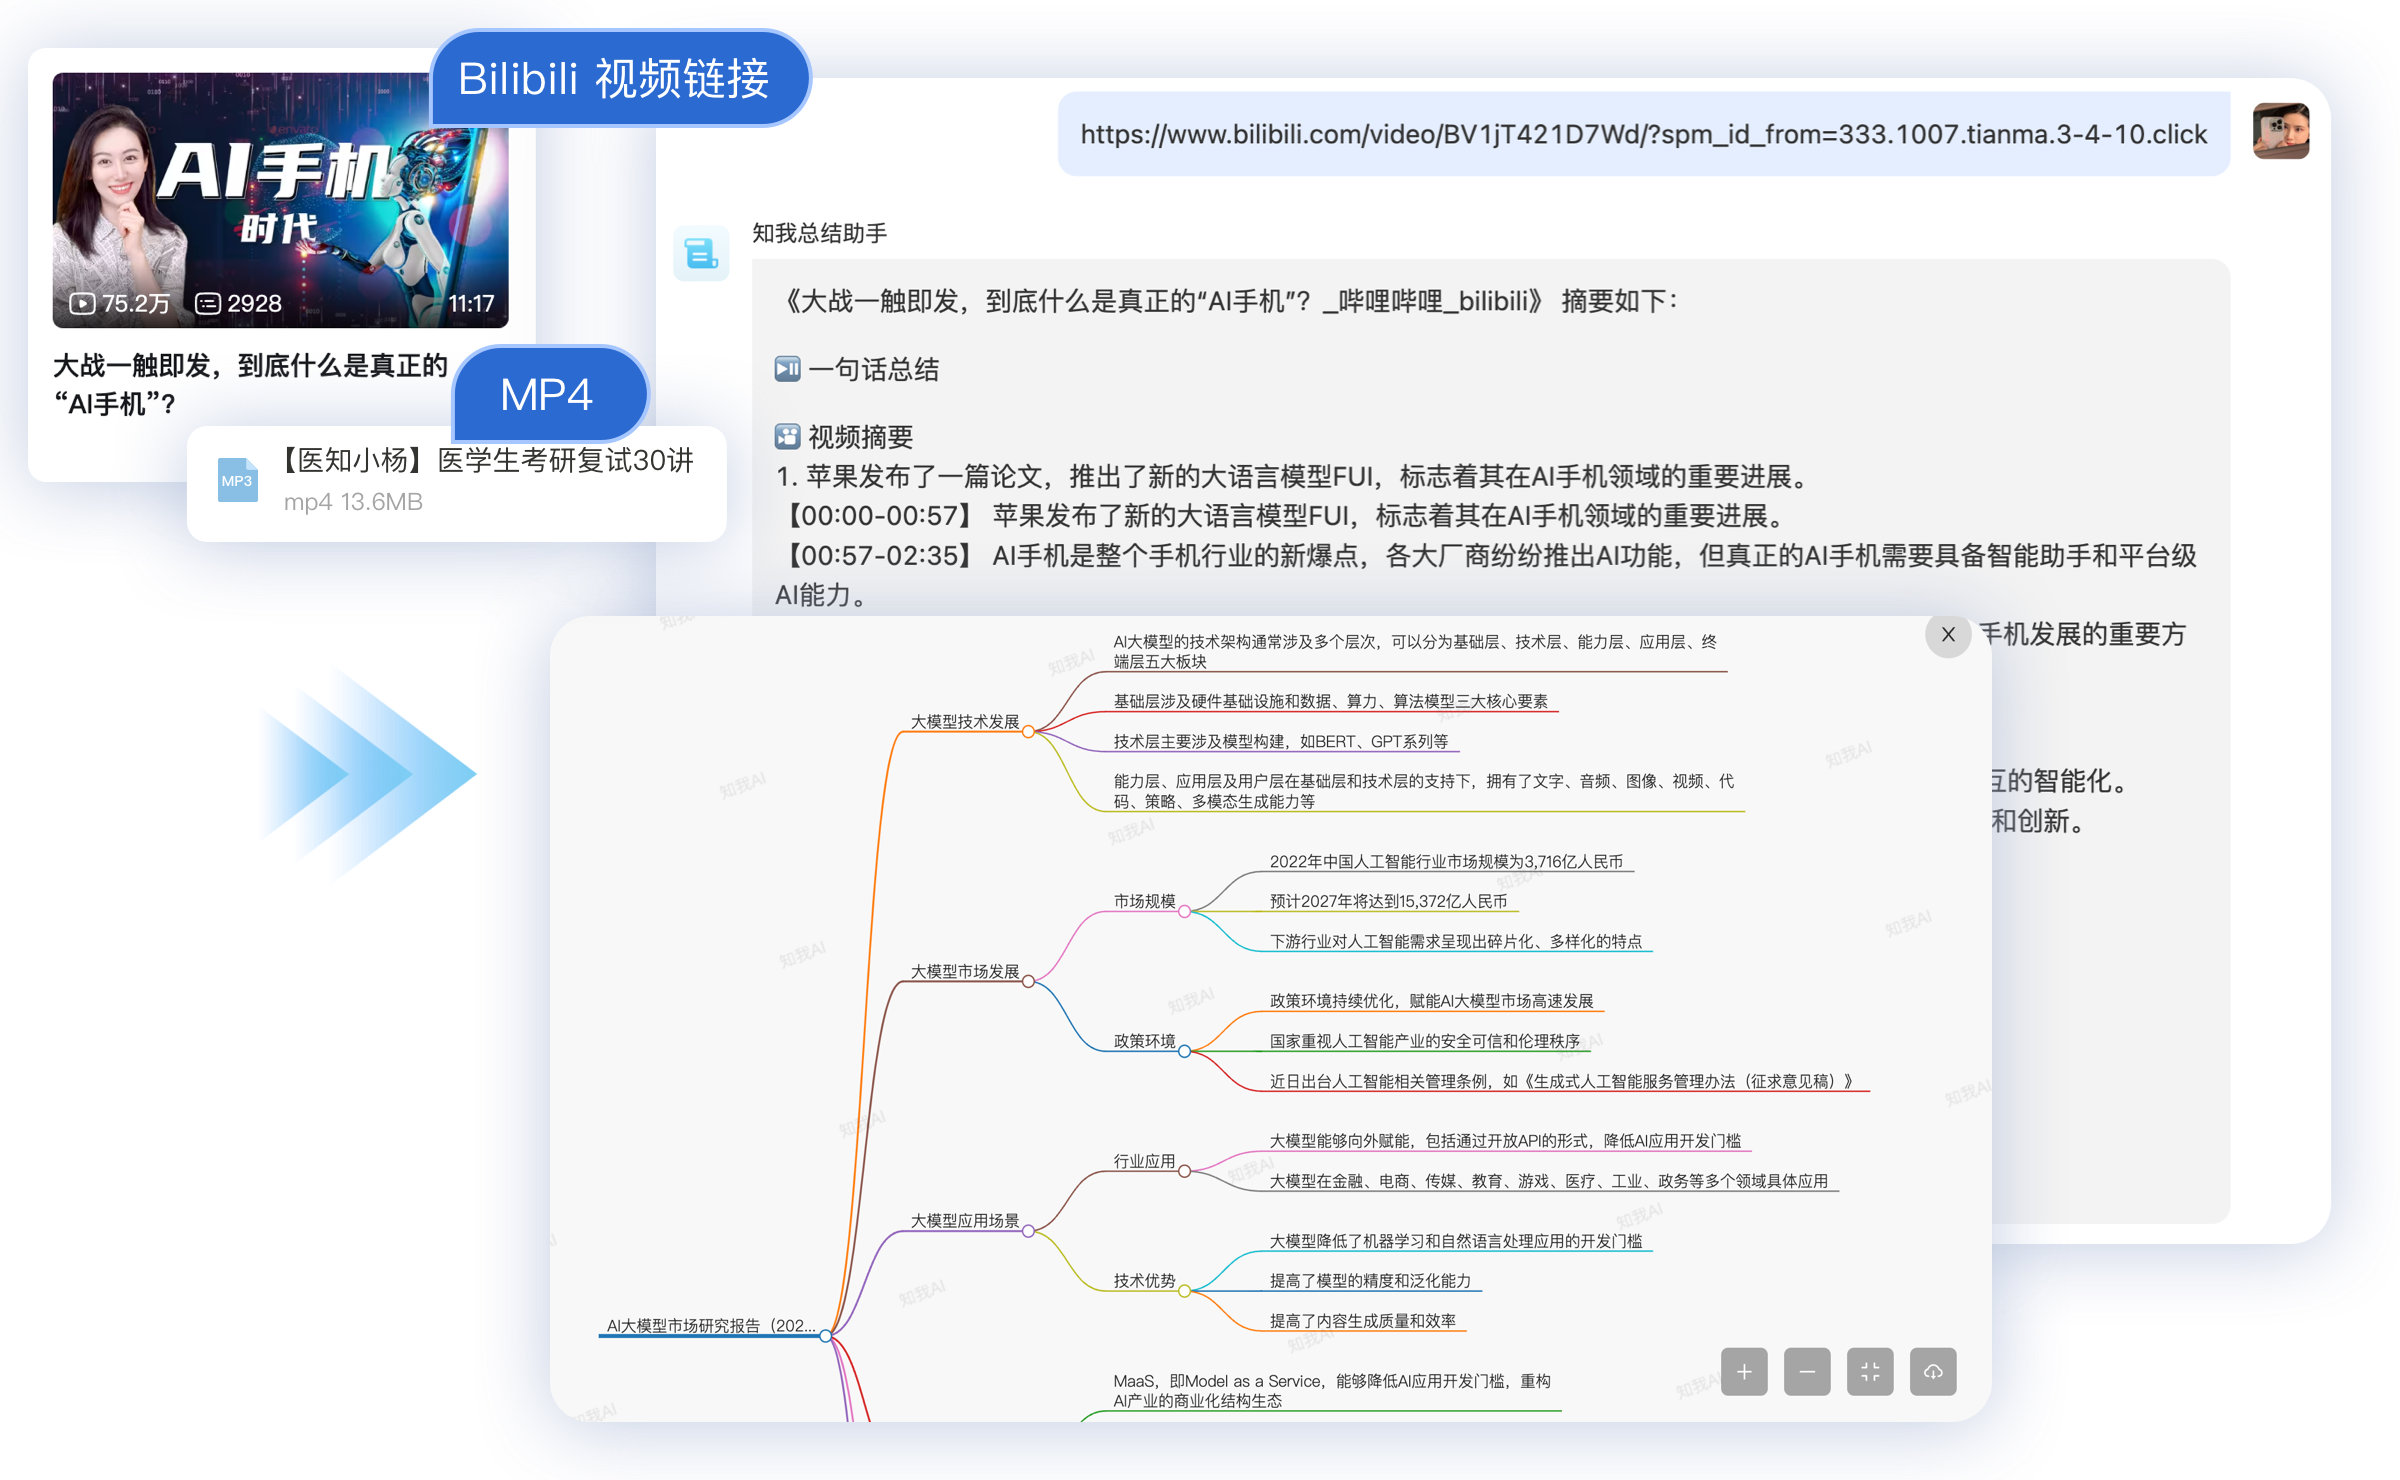Viewport: 2400px width, 1480px height.
Task: Select leaf 近日出台人工智能相关管理条例
Action: pos(1562,1081)
